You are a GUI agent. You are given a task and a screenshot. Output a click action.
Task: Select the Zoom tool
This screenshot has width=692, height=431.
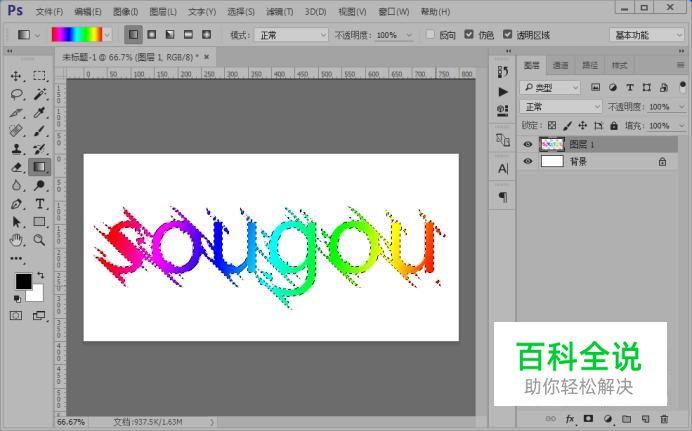(39, 240)
